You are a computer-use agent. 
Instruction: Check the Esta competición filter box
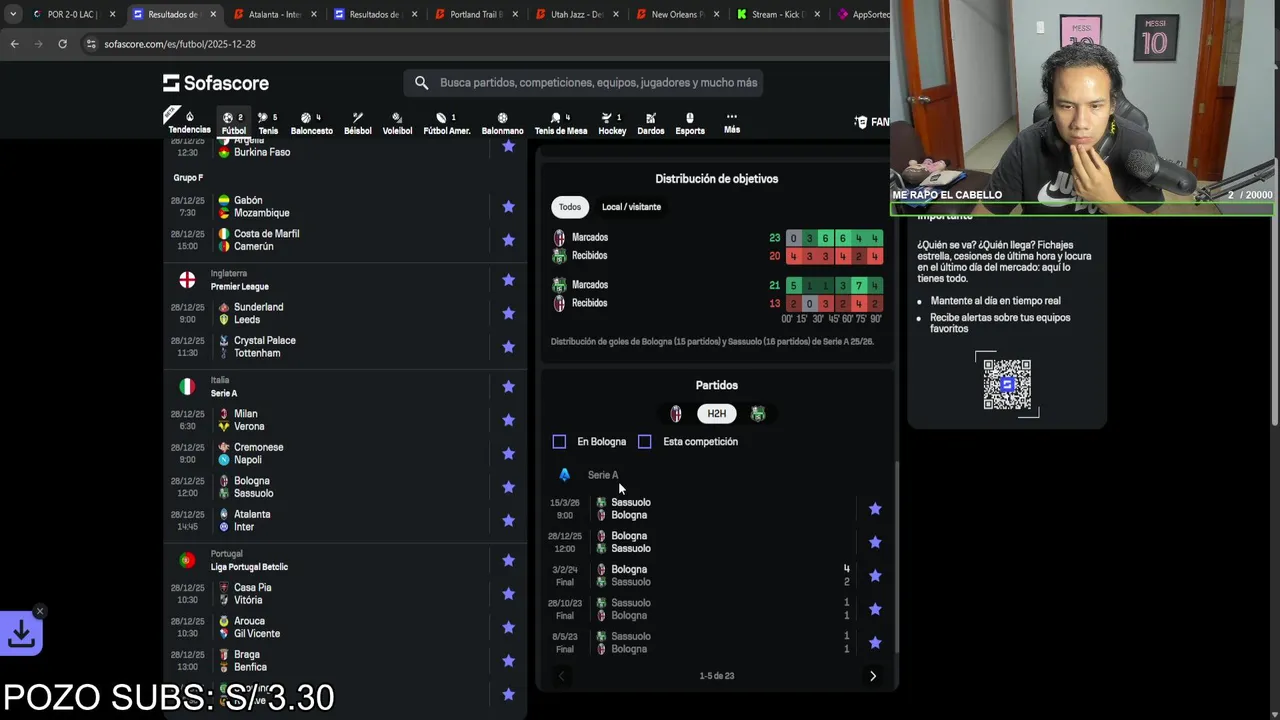pyautogui.click(x=644, y=441)
